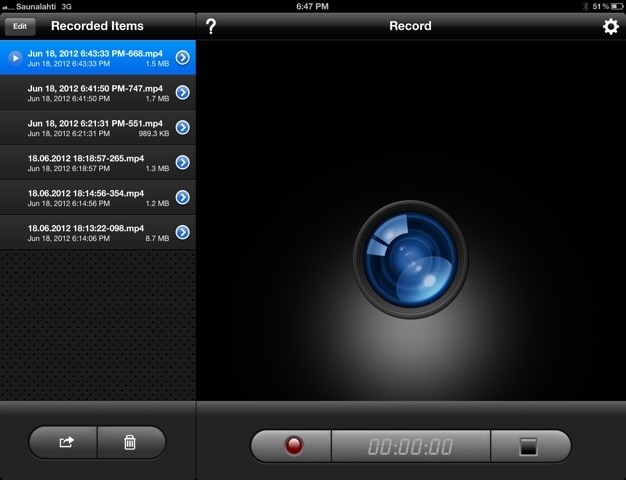Open details arrow for 6:21:31 PM-551.mp4
The width and height of the screenshot is (626, 480).
(182, 127)
